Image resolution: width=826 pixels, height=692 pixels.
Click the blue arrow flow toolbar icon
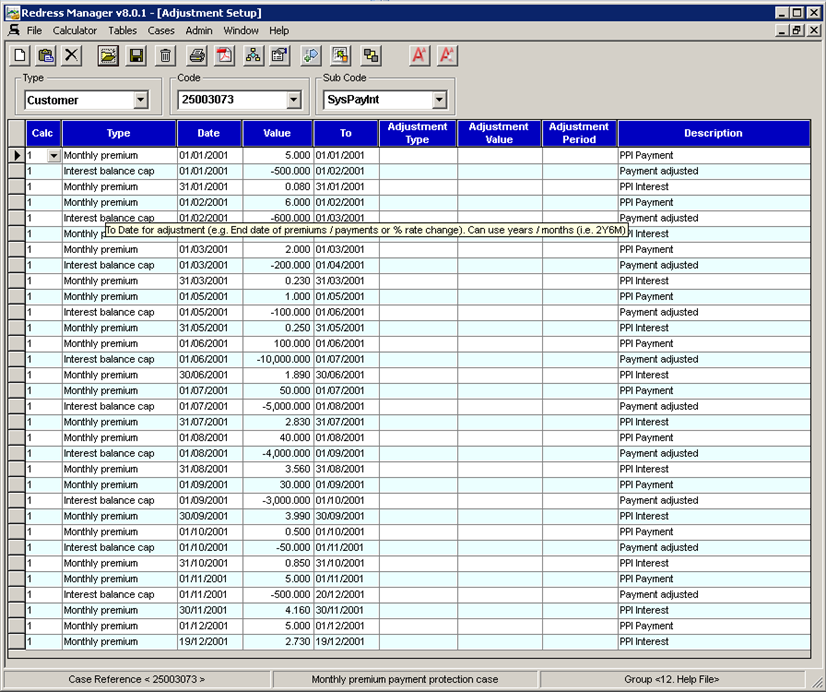pos(311,55)
